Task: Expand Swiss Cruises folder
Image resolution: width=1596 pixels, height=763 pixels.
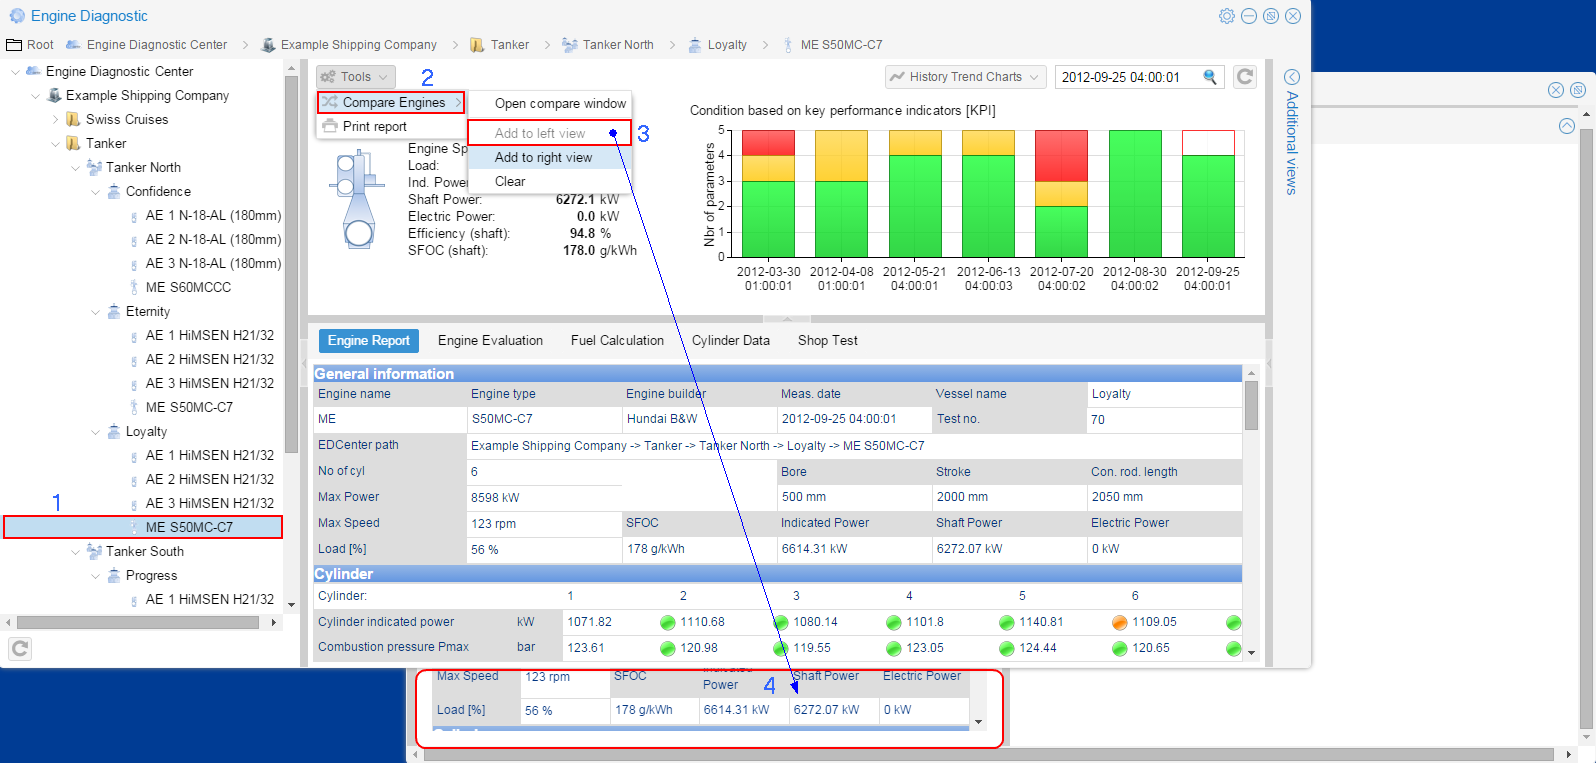Action: 56,120
